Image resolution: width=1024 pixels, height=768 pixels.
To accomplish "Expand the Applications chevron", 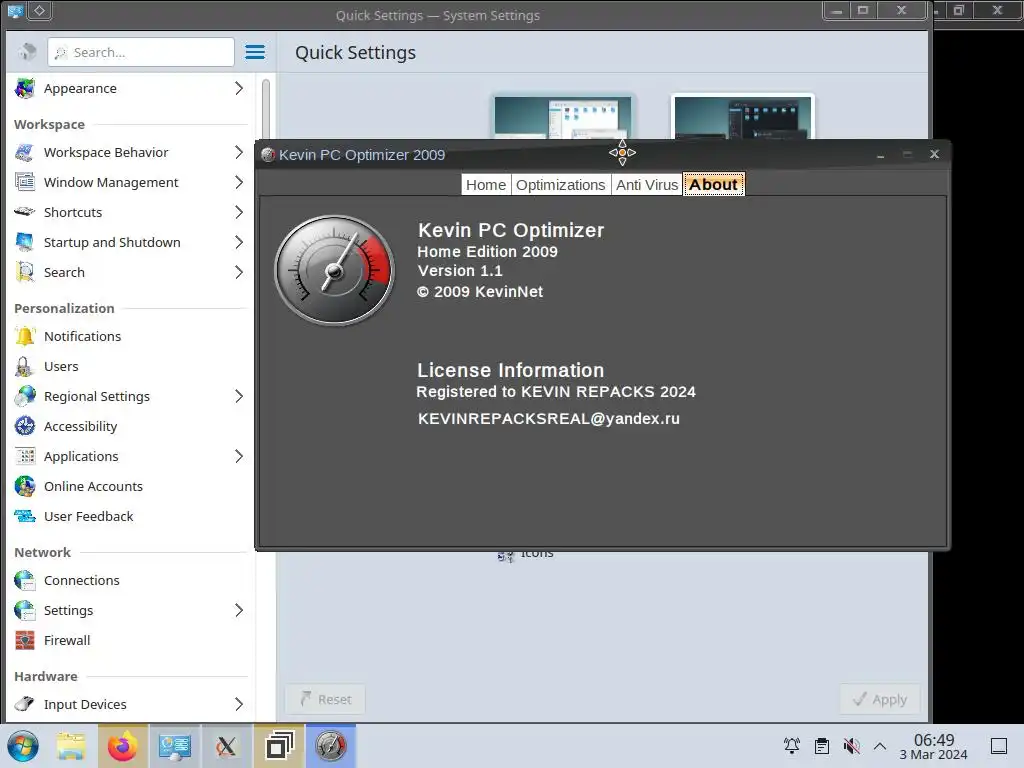I will [239, 456].
